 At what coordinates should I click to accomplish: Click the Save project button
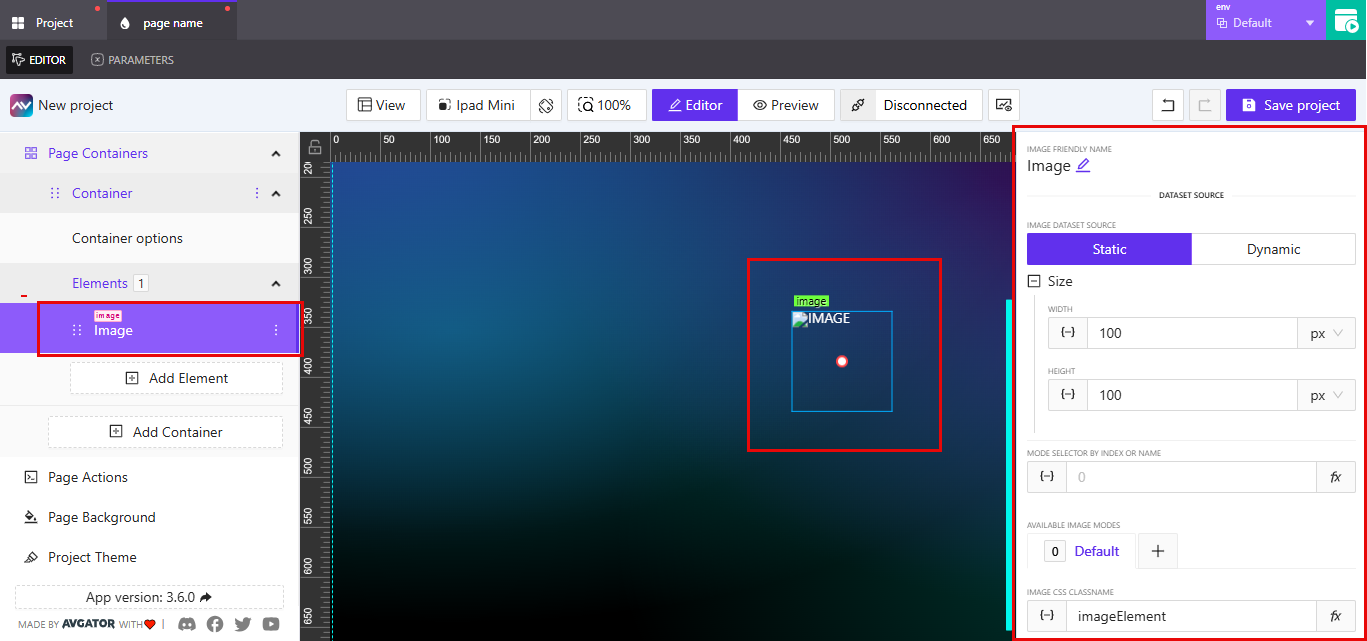click(x=1290, y=105)
